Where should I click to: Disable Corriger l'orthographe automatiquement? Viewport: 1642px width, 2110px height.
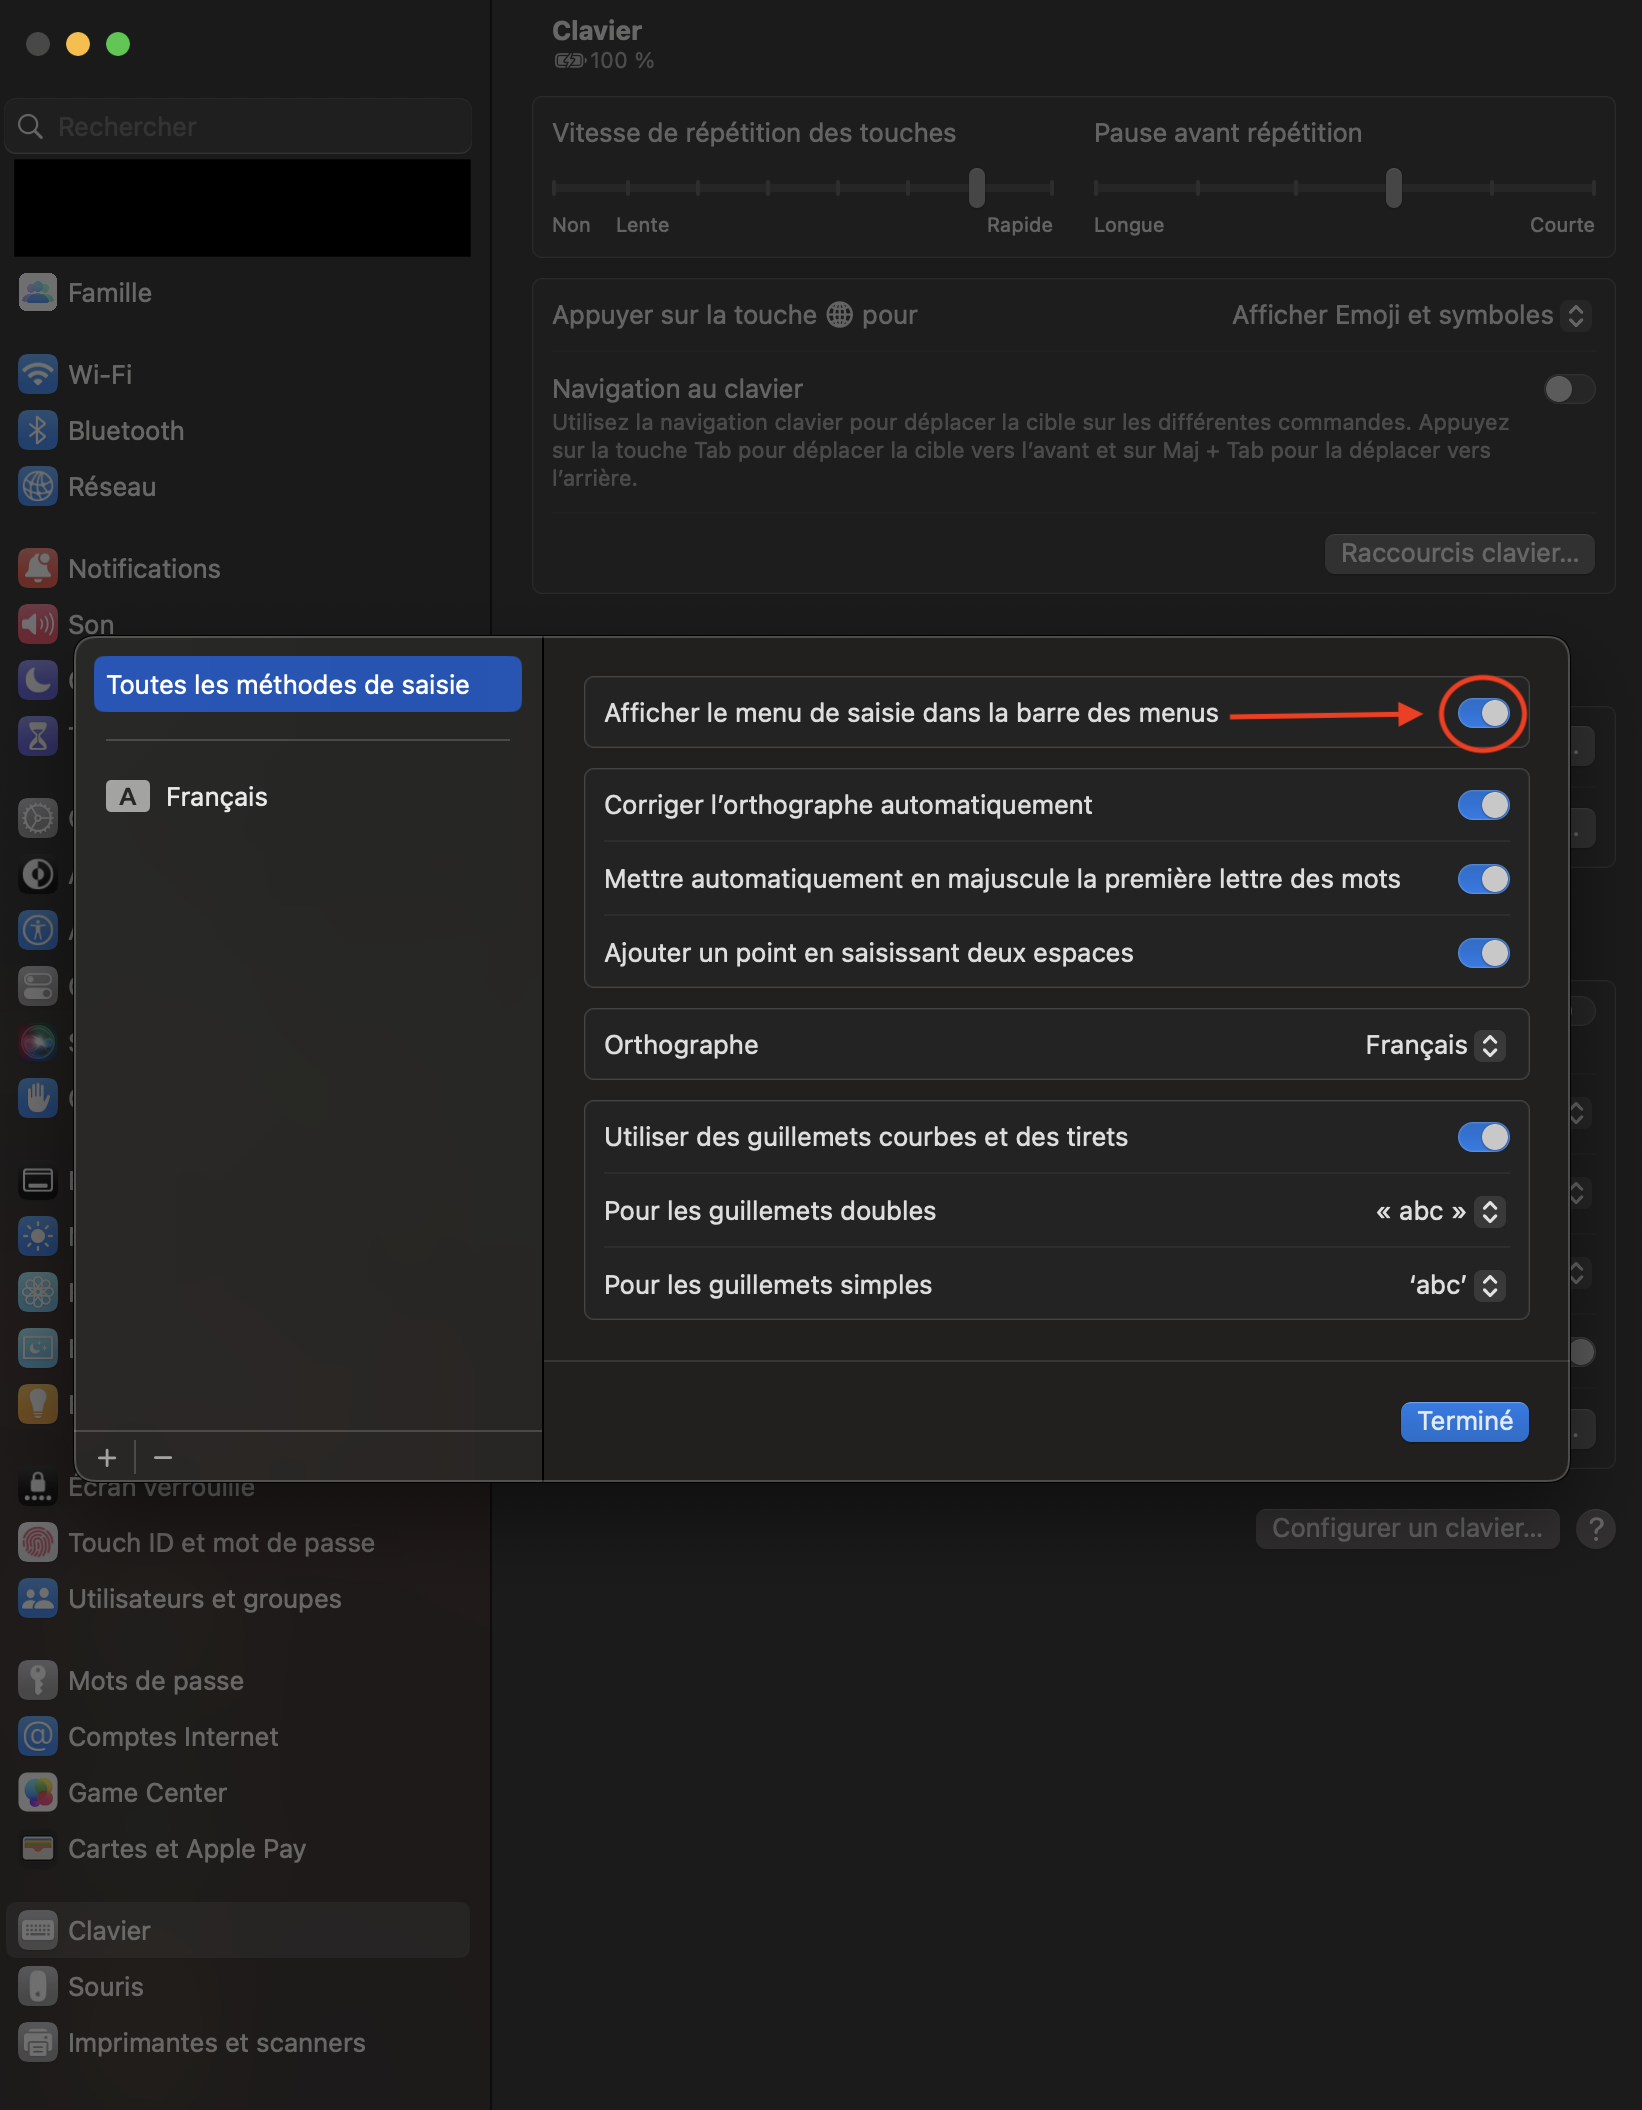1483,805
